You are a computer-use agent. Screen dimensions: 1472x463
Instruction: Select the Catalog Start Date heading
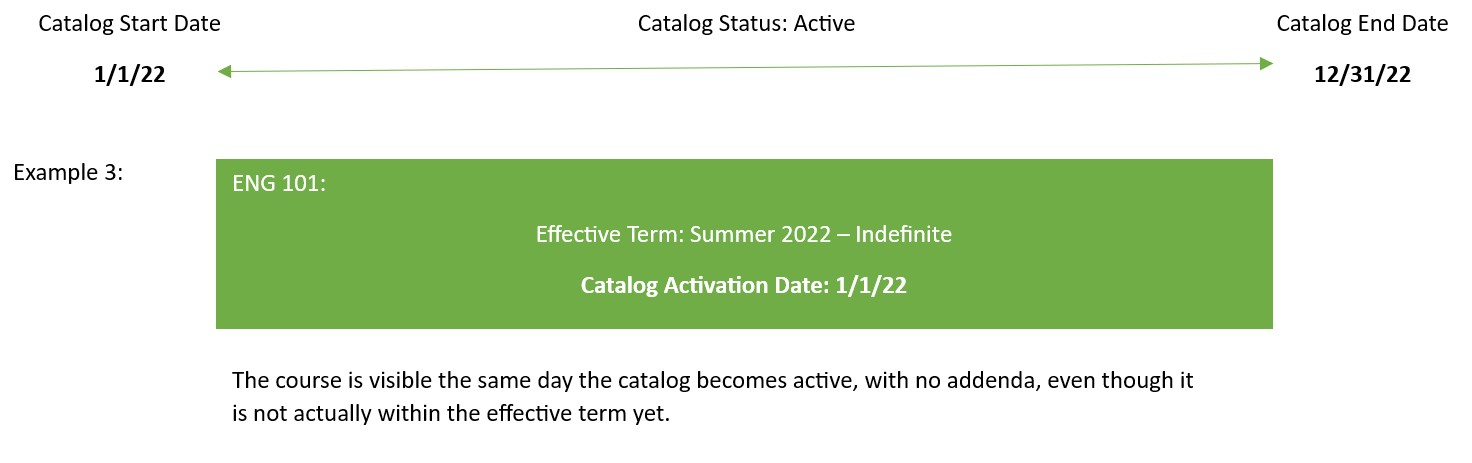pos(130,24)
